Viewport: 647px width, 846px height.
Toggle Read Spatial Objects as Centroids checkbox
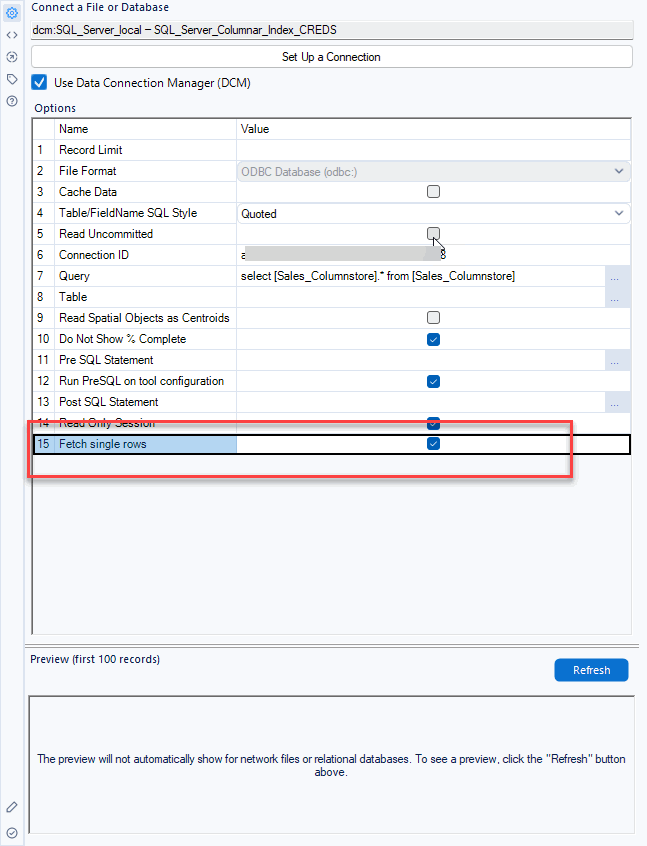pos(433,318)
